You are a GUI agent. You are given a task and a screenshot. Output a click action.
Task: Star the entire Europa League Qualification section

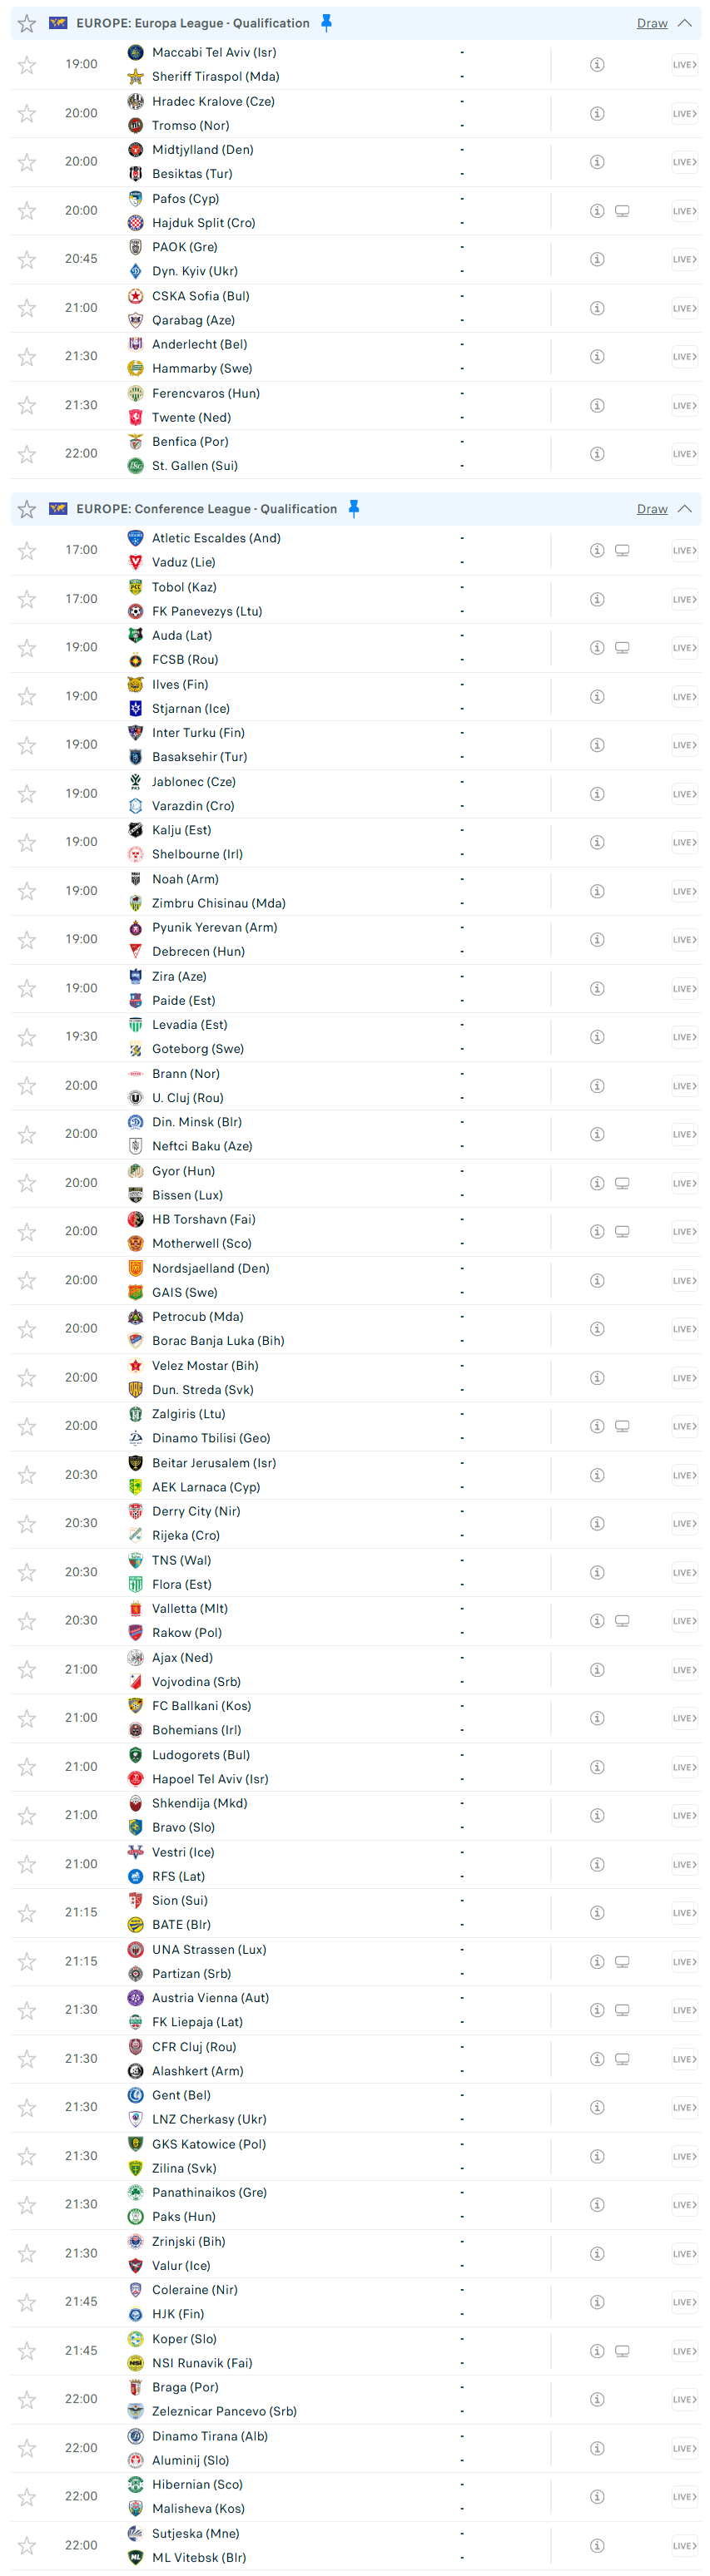pyautogui.click(x=27, y=23)
